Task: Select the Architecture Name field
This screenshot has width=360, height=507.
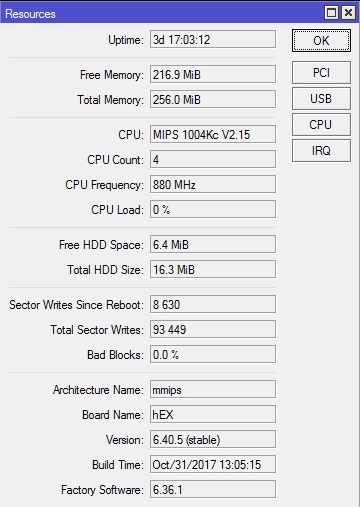Action: 213,389
